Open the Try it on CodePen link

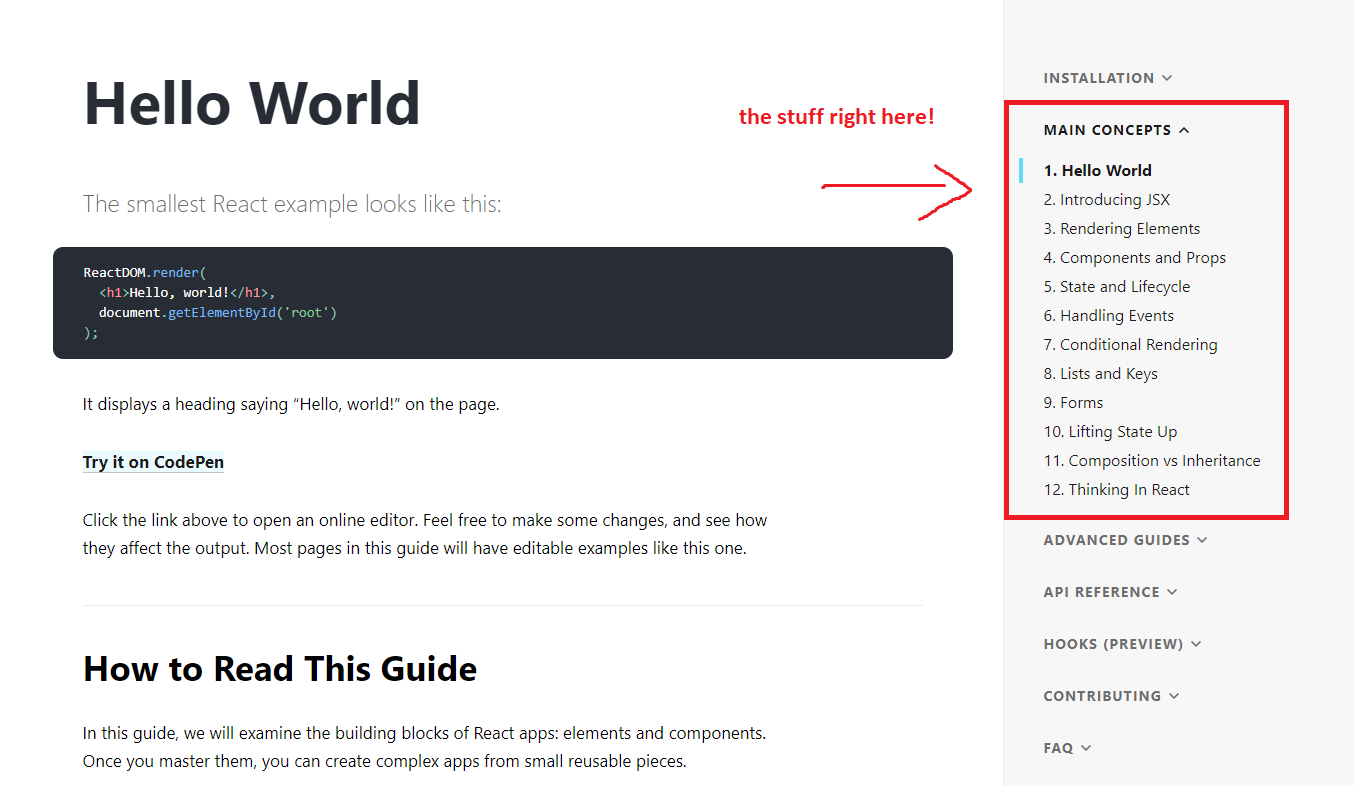153,462
